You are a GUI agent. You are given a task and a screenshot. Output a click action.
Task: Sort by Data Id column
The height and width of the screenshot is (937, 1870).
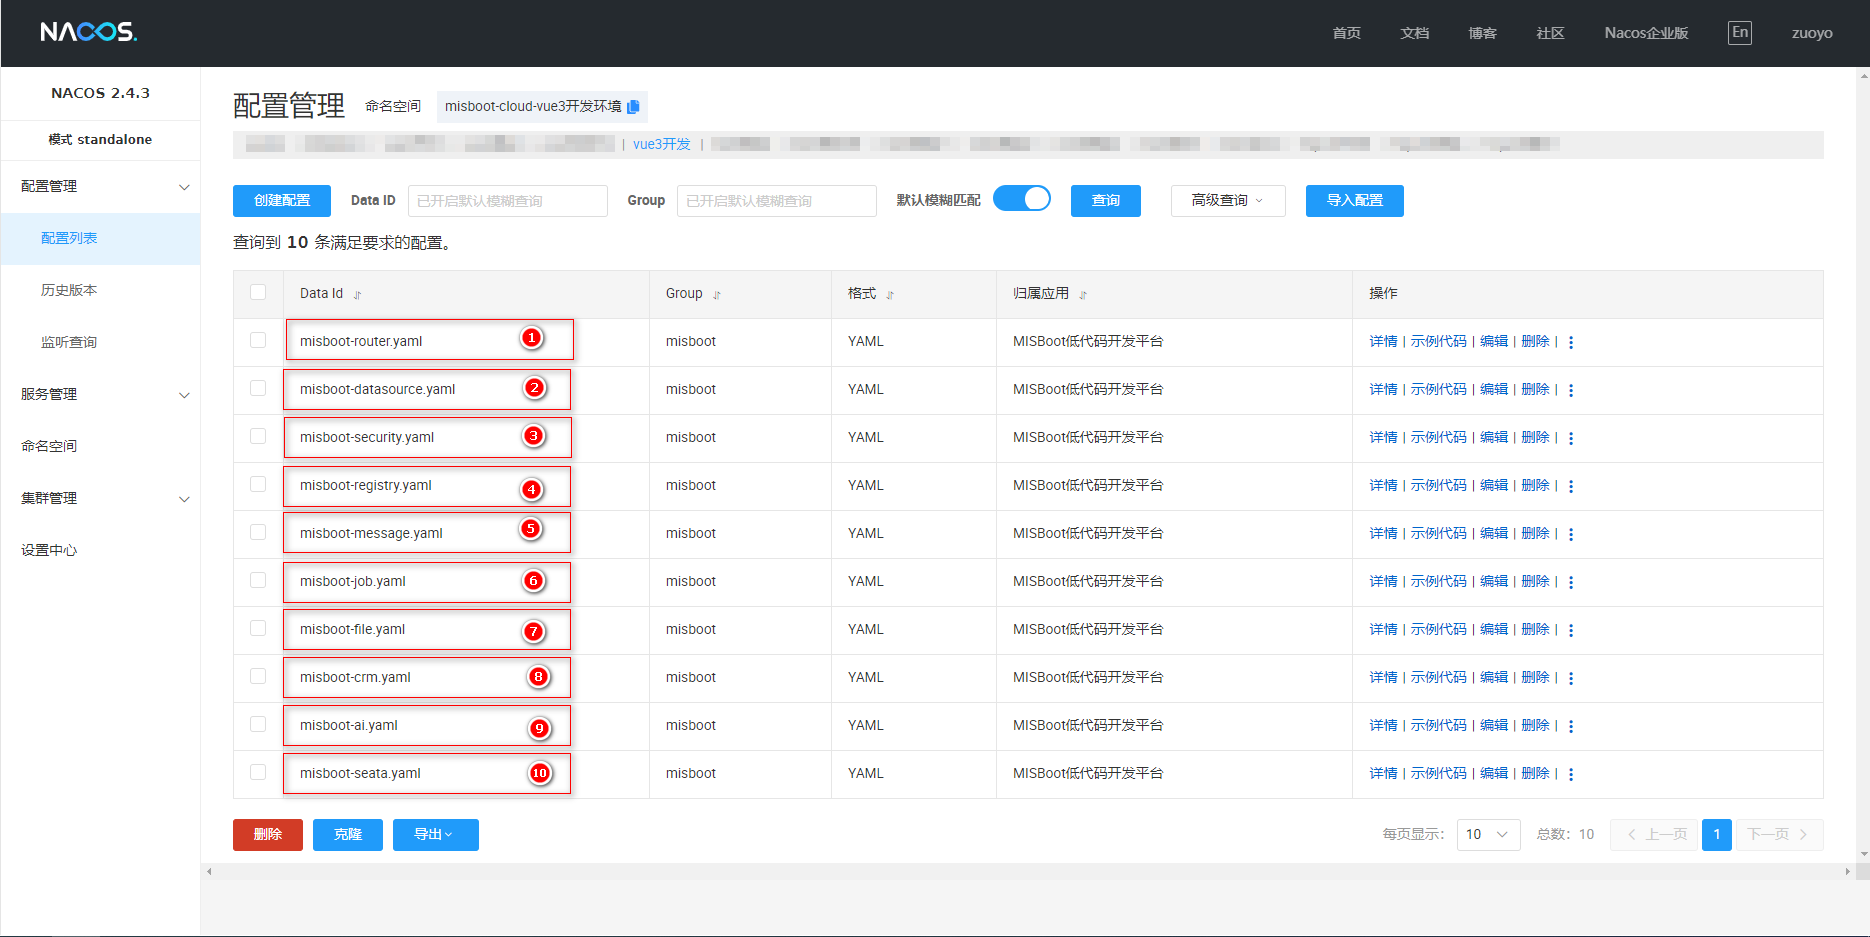click(357, 295)
